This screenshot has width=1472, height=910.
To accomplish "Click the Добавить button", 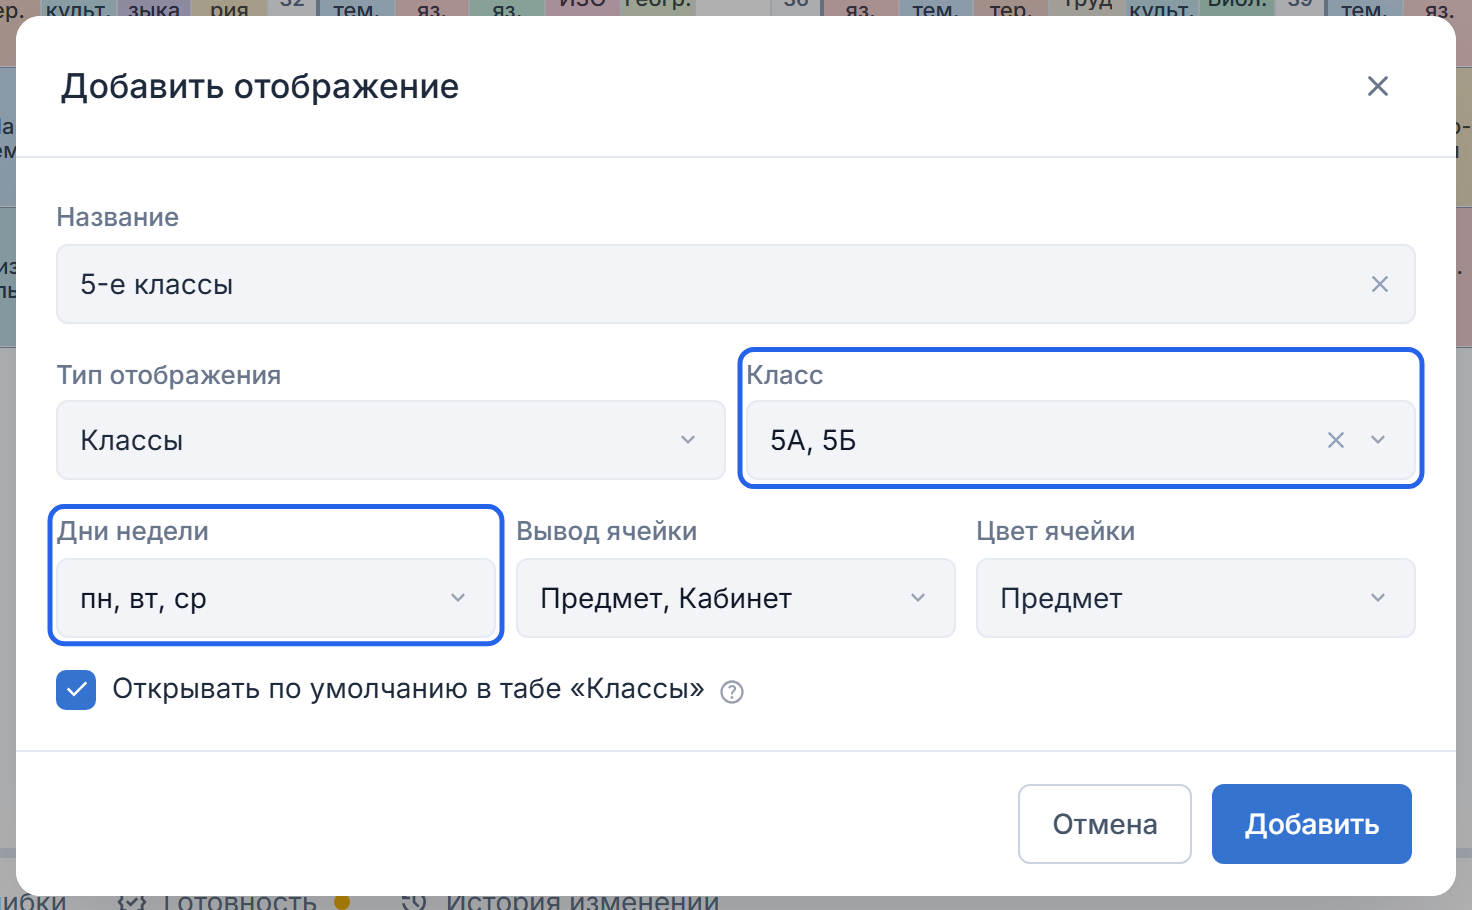I will [x=1312, y=824].
